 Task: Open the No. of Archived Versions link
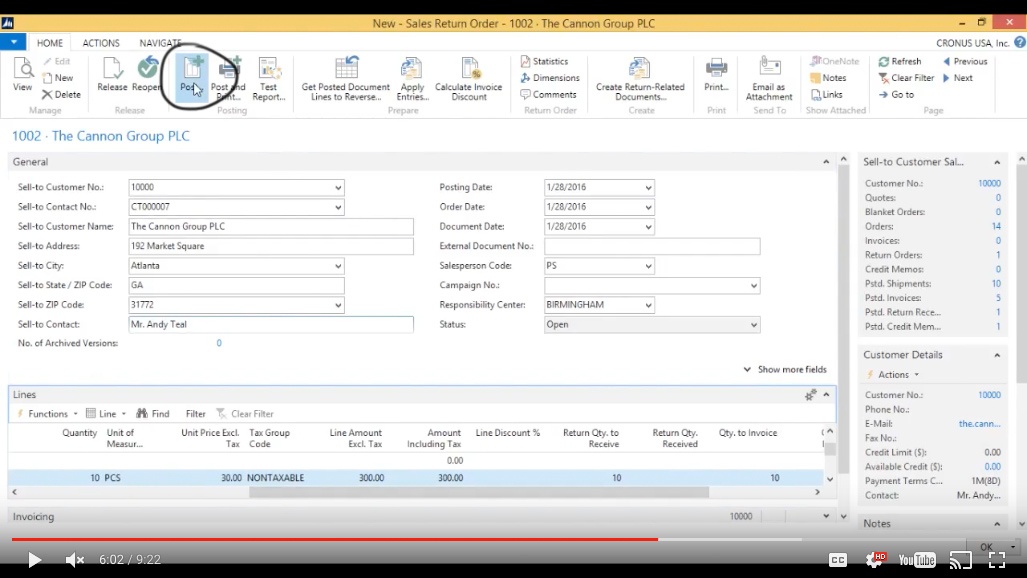(x=219, y=343)
